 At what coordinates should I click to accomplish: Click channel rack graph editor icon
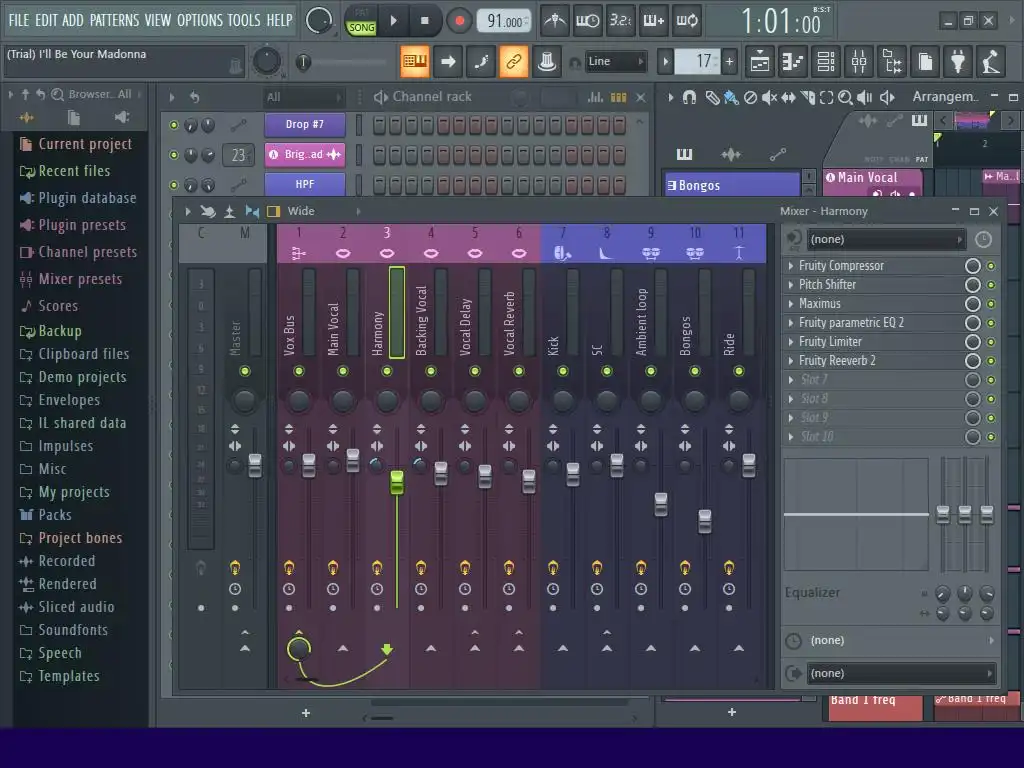[x=595, y=97]
